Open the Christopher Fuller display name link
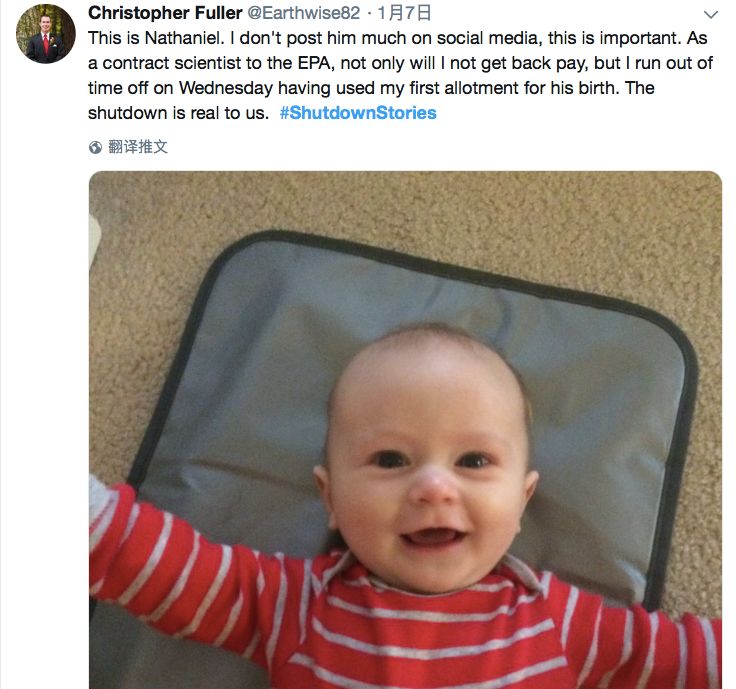Image resolution: width=736 pixels, height=689 pixels. tap(165, 13)
